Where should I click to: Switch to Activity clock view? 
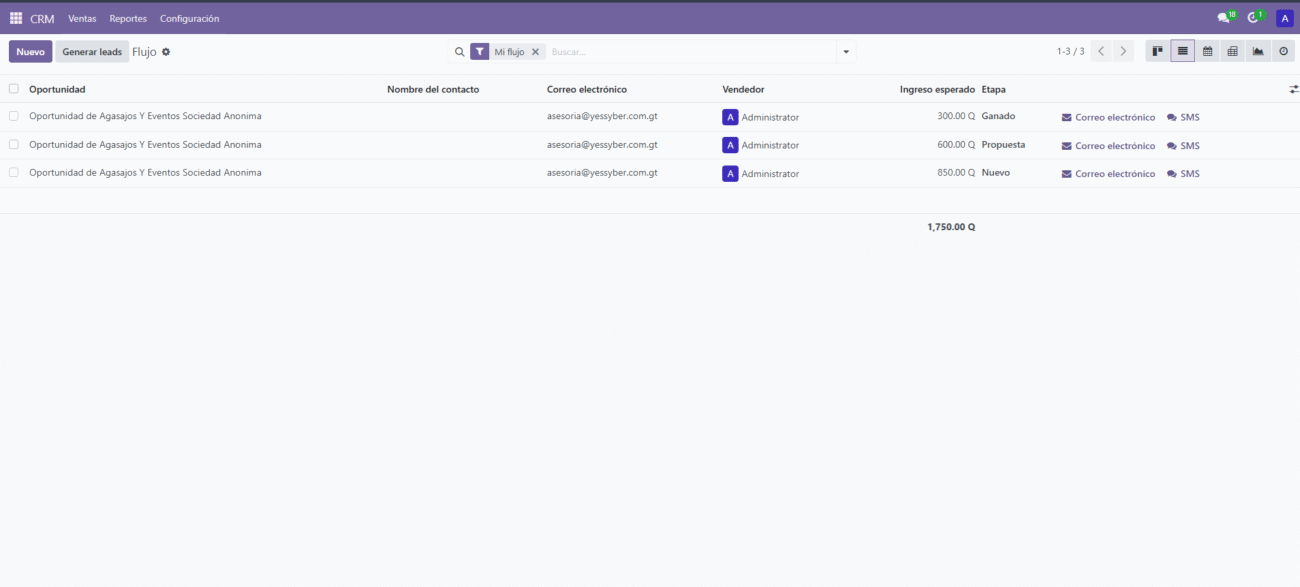tap(1284, 51)
